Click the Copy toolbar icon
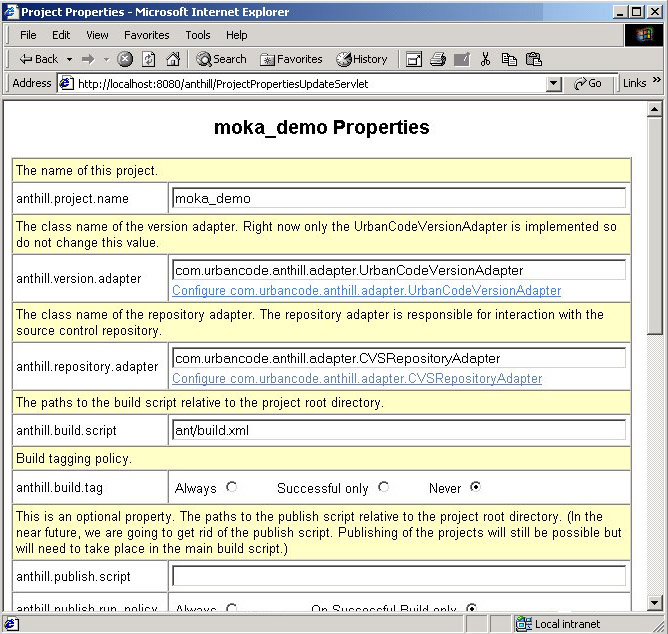Image resolution: width=668 pixels, height=634 pixels. pyautogui.click(x=509, y=59)
